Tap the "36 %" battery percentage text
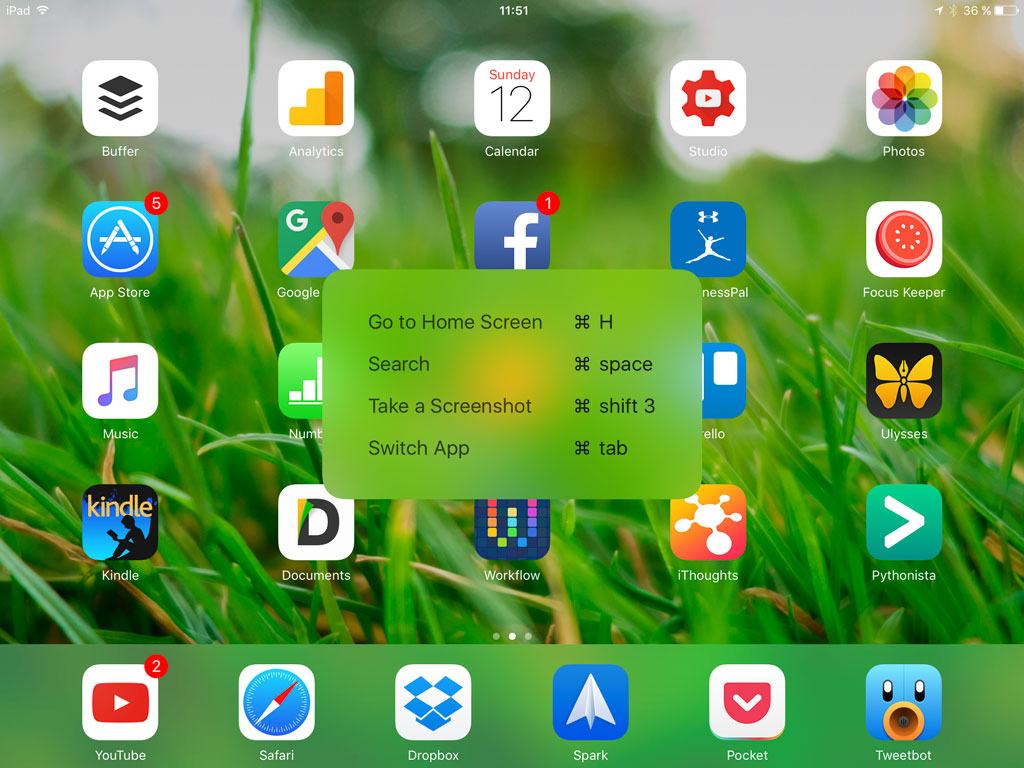This screenshot has width=1024, height=768. (x=977, y=10)
